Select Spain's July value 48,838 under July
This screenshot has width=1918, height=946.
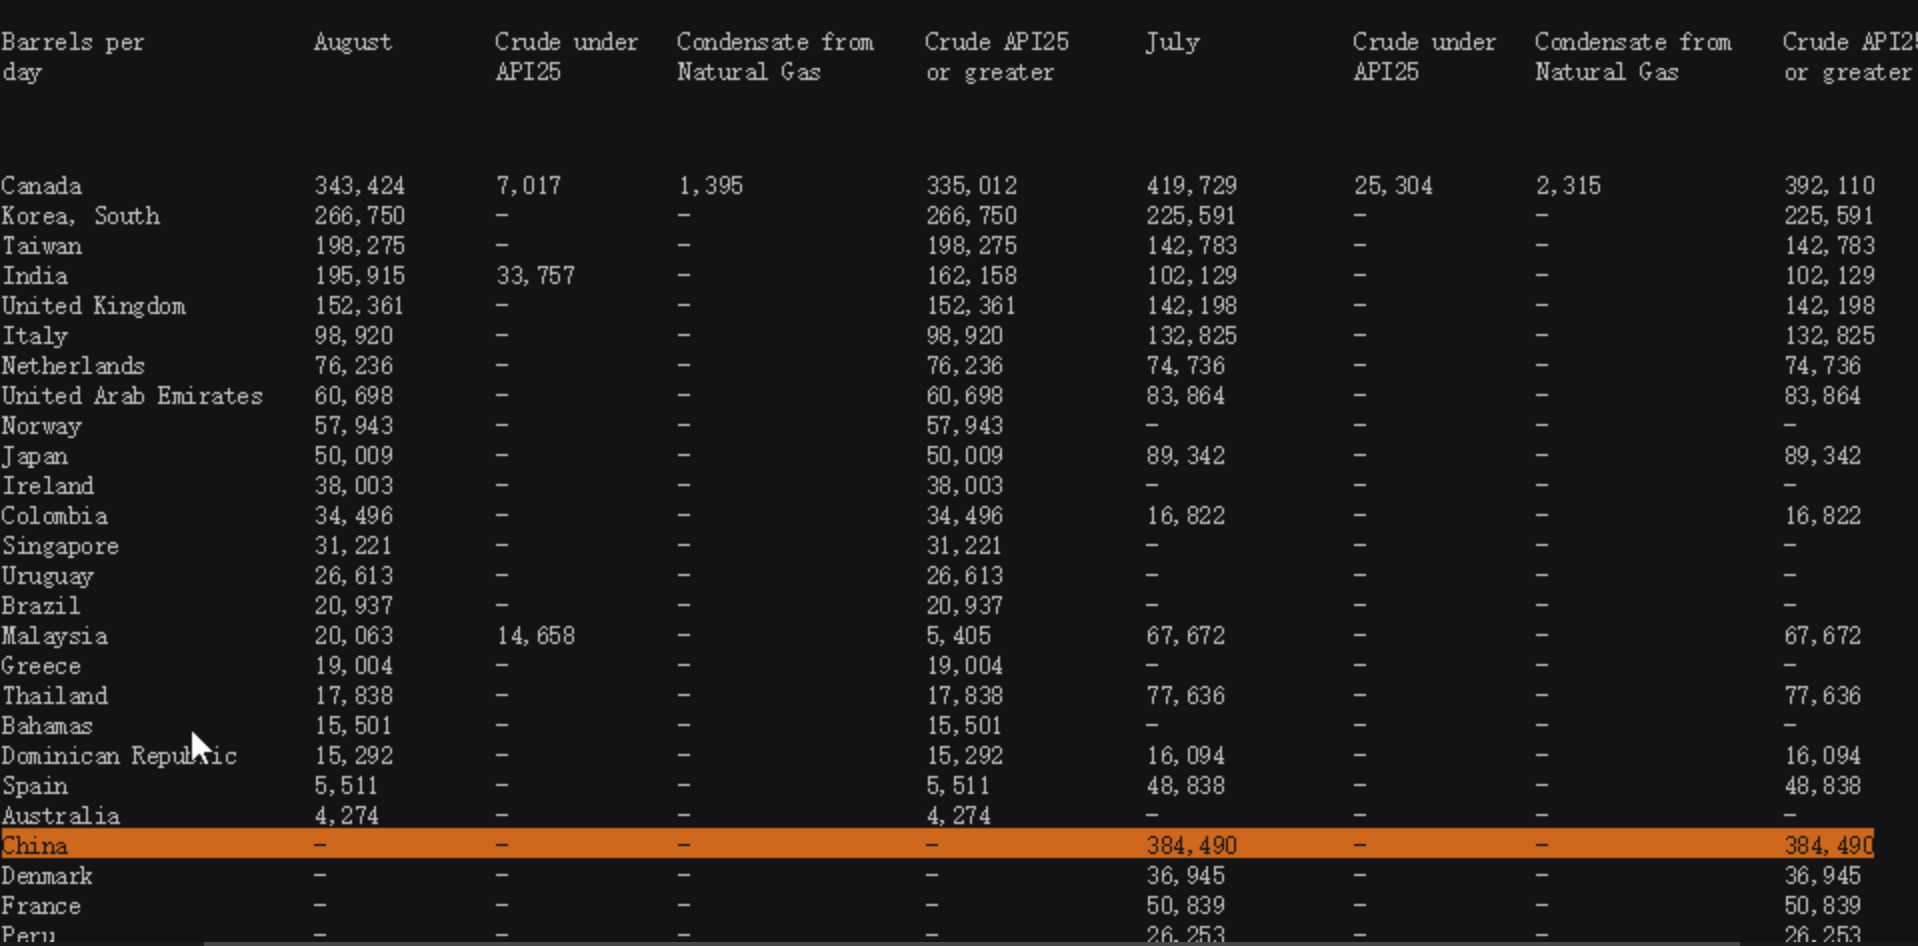point(1185,786)
